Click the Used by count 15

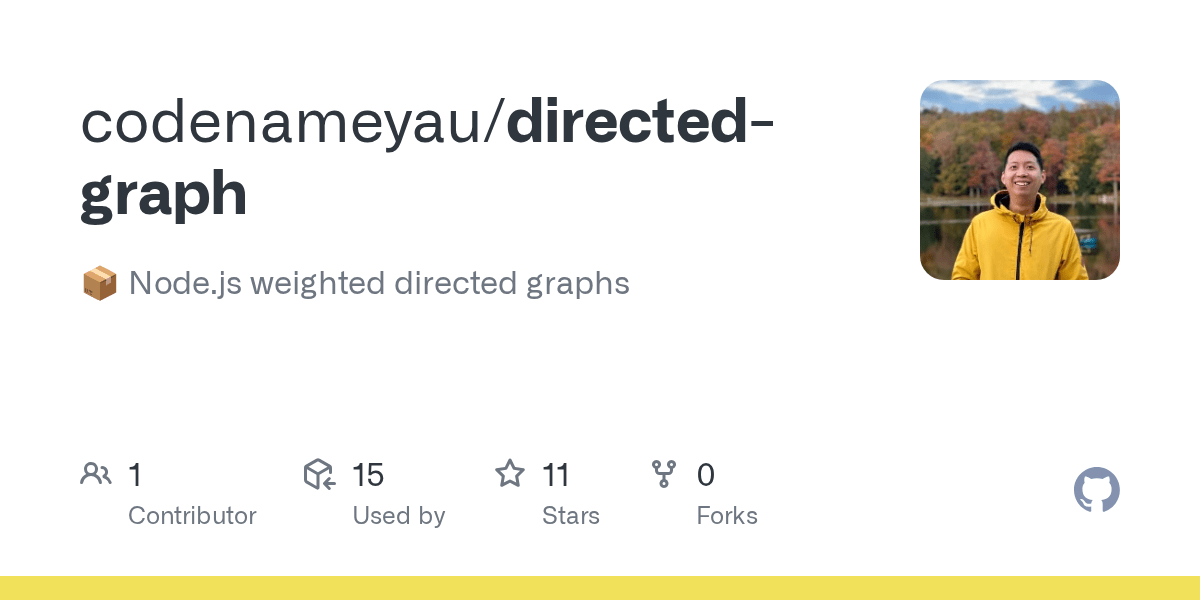(368, 475)
